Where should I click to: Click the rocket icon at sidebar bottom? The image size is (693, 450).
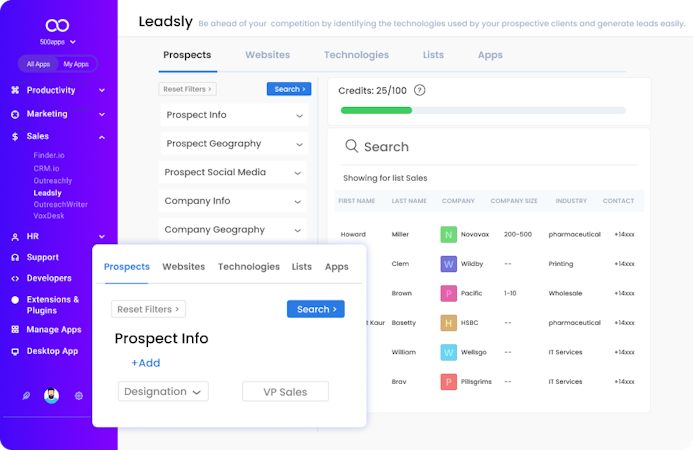click(x=26, y=396)
